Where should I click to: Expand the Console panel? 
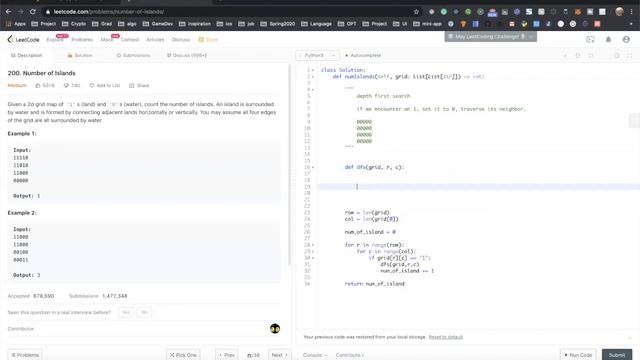tap(315, 355)
